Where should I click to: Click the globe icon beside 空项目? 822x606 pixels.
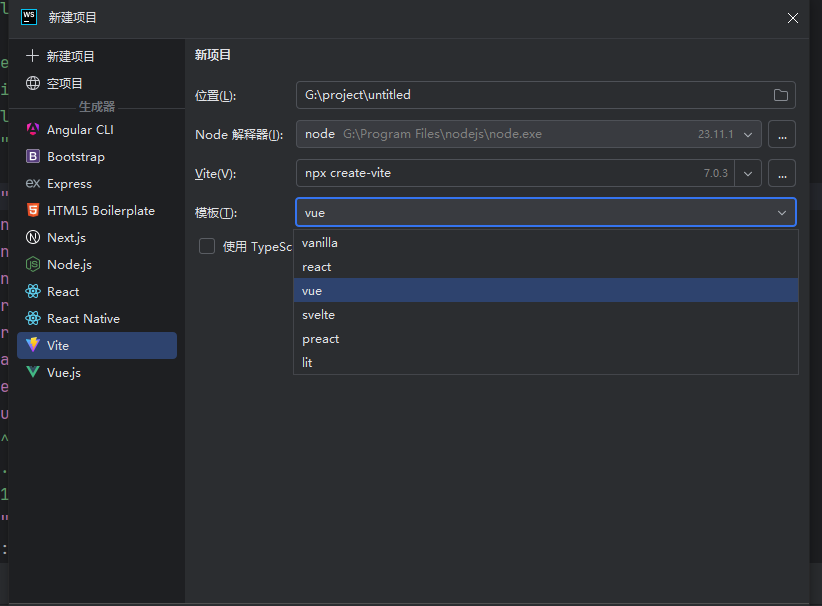coord(33,83)
